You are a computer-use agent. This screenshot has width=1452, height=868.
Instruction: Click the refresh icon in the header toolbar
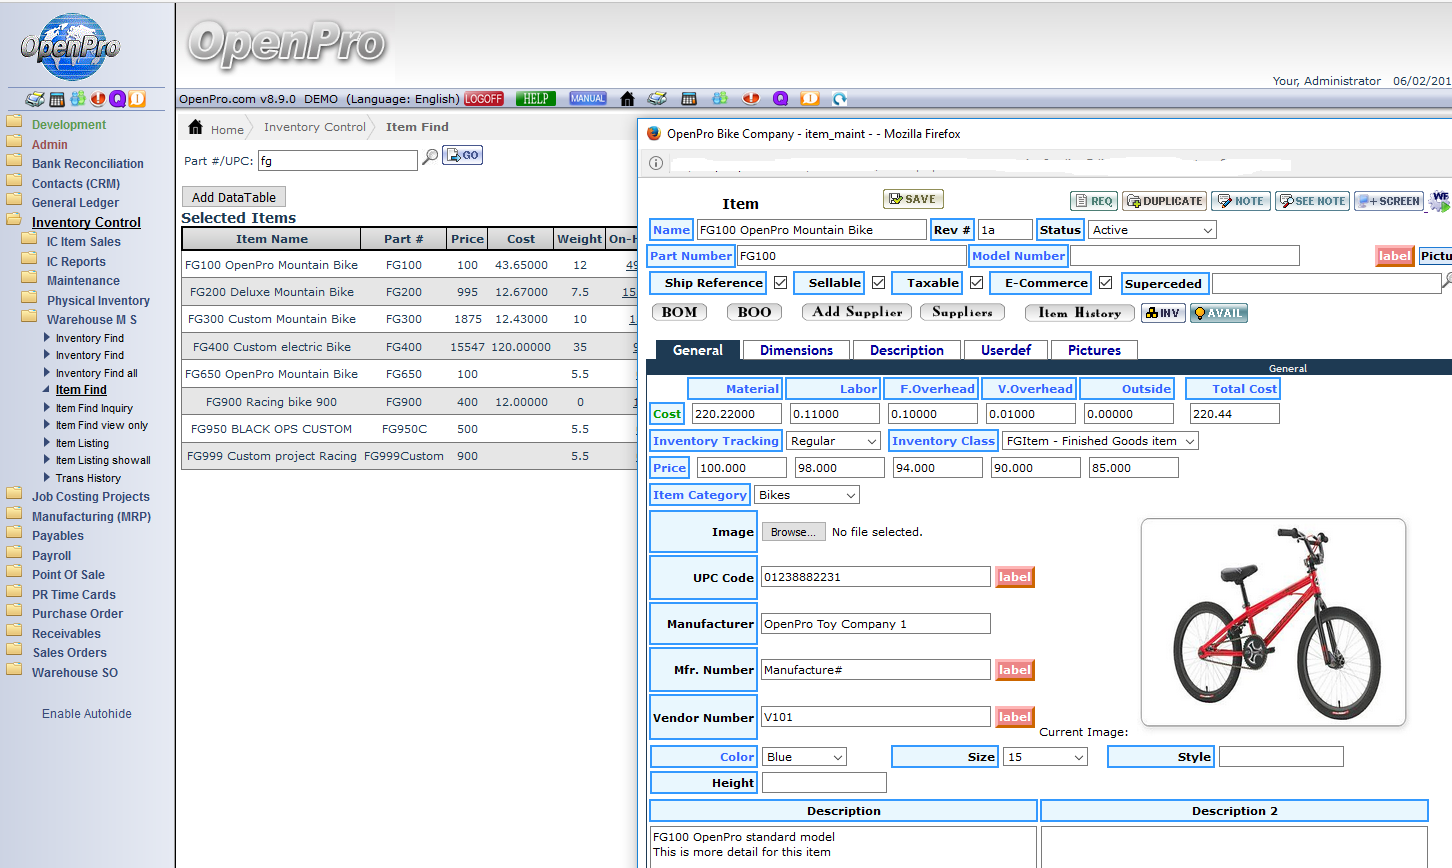point(840,99)
